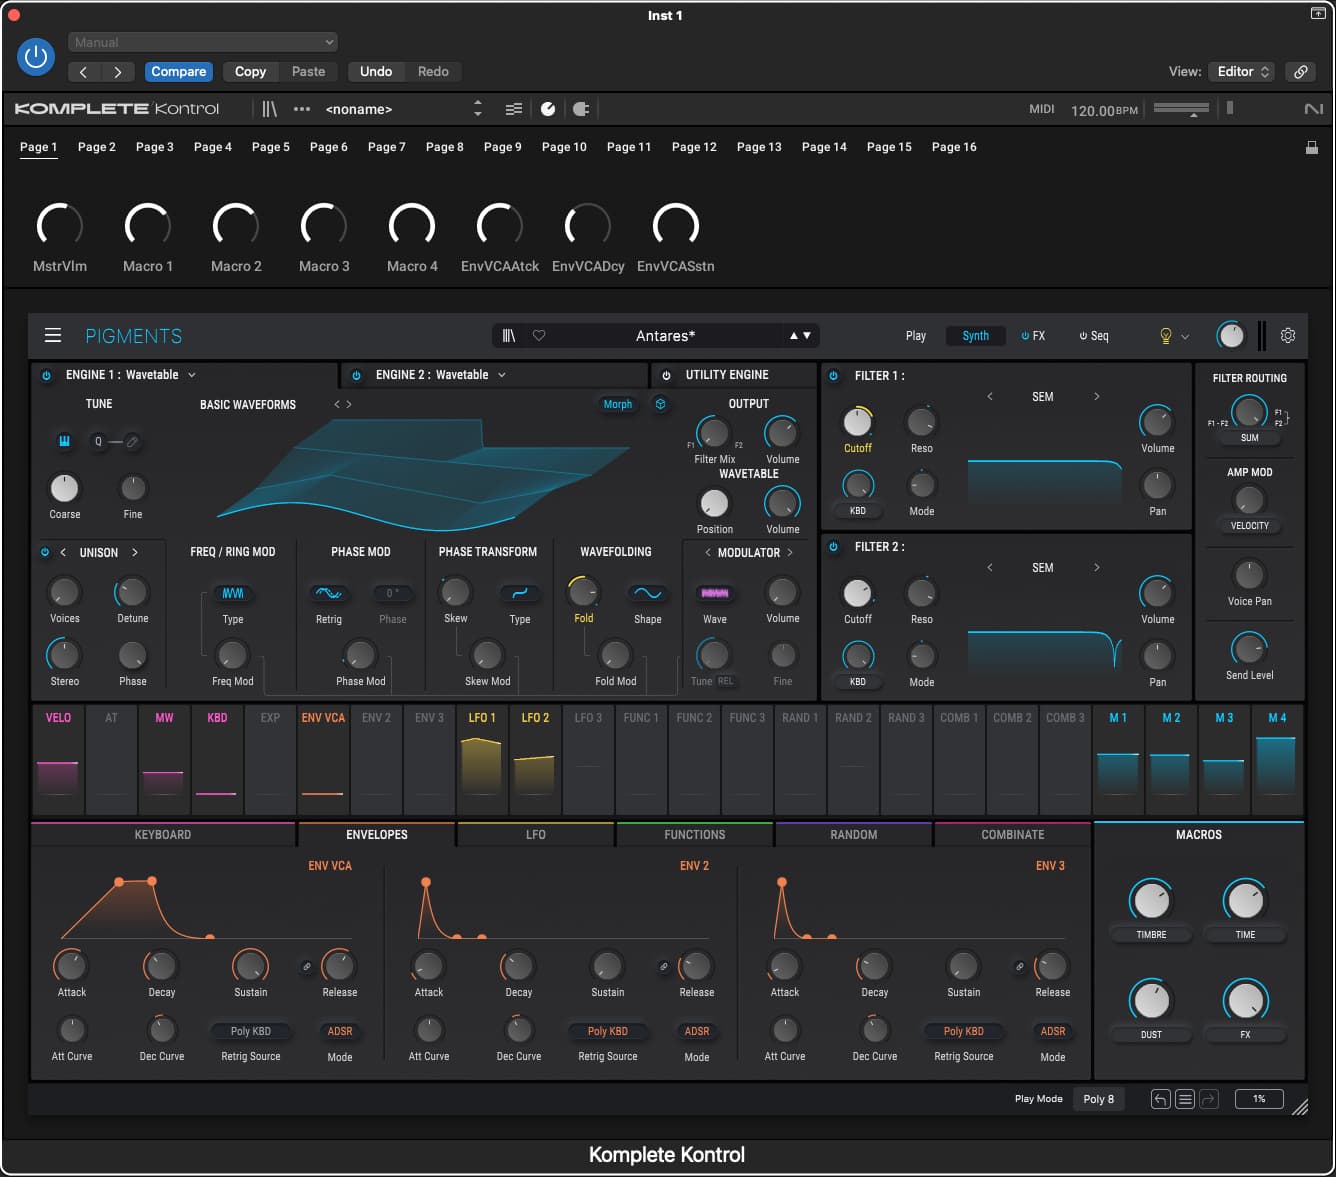Screen dimensions: 1336x1177
Task: Select the LFO 1 modulation source slot
Action: [x=482, y=760]
